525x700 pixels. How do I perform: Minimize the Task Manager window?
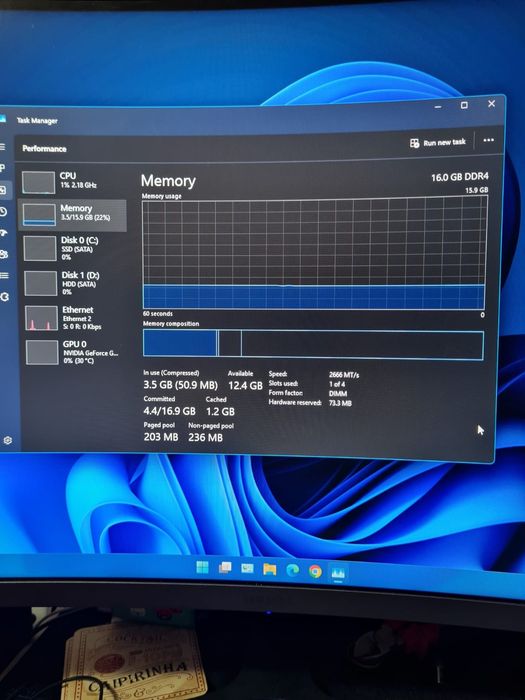[x=438, y=107]
